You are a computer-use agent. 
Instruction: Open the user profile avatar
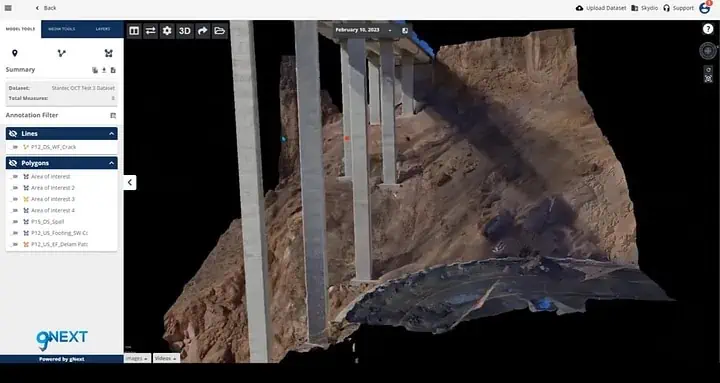coord(704,7)
